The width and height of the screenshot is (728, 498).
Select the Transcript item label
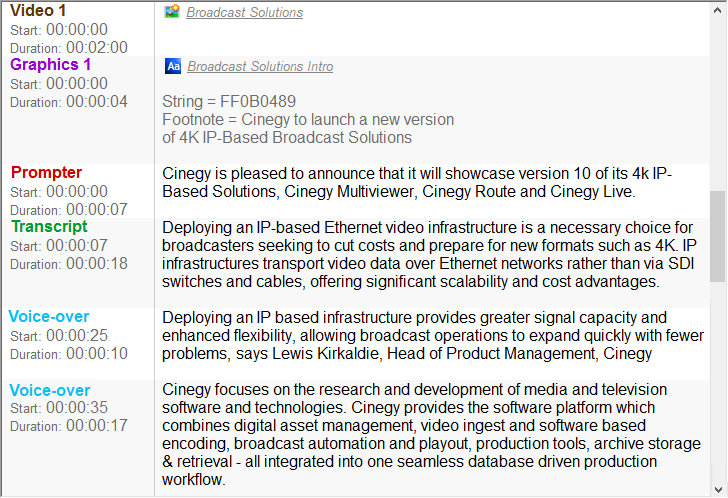click(49, 227)
